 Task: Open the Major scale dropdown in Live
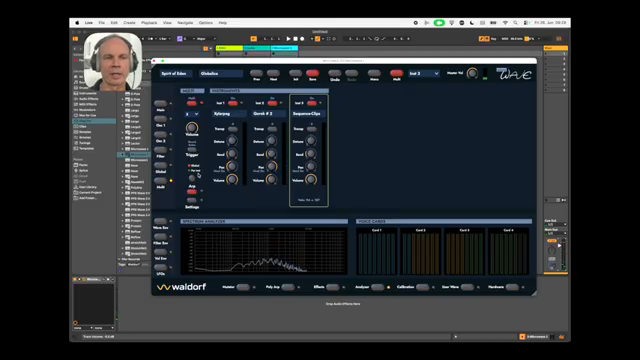[x=205, y=39]
